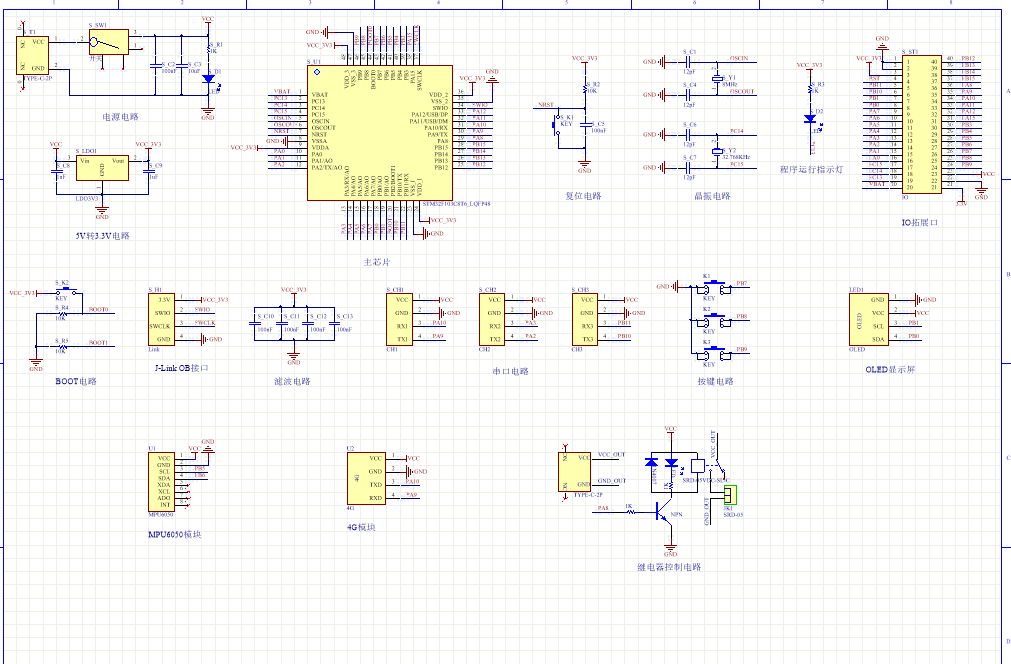1011x664 pixels.
Task: Click the S_LDO1 voltage regulator component
Action: click(101, 166)
